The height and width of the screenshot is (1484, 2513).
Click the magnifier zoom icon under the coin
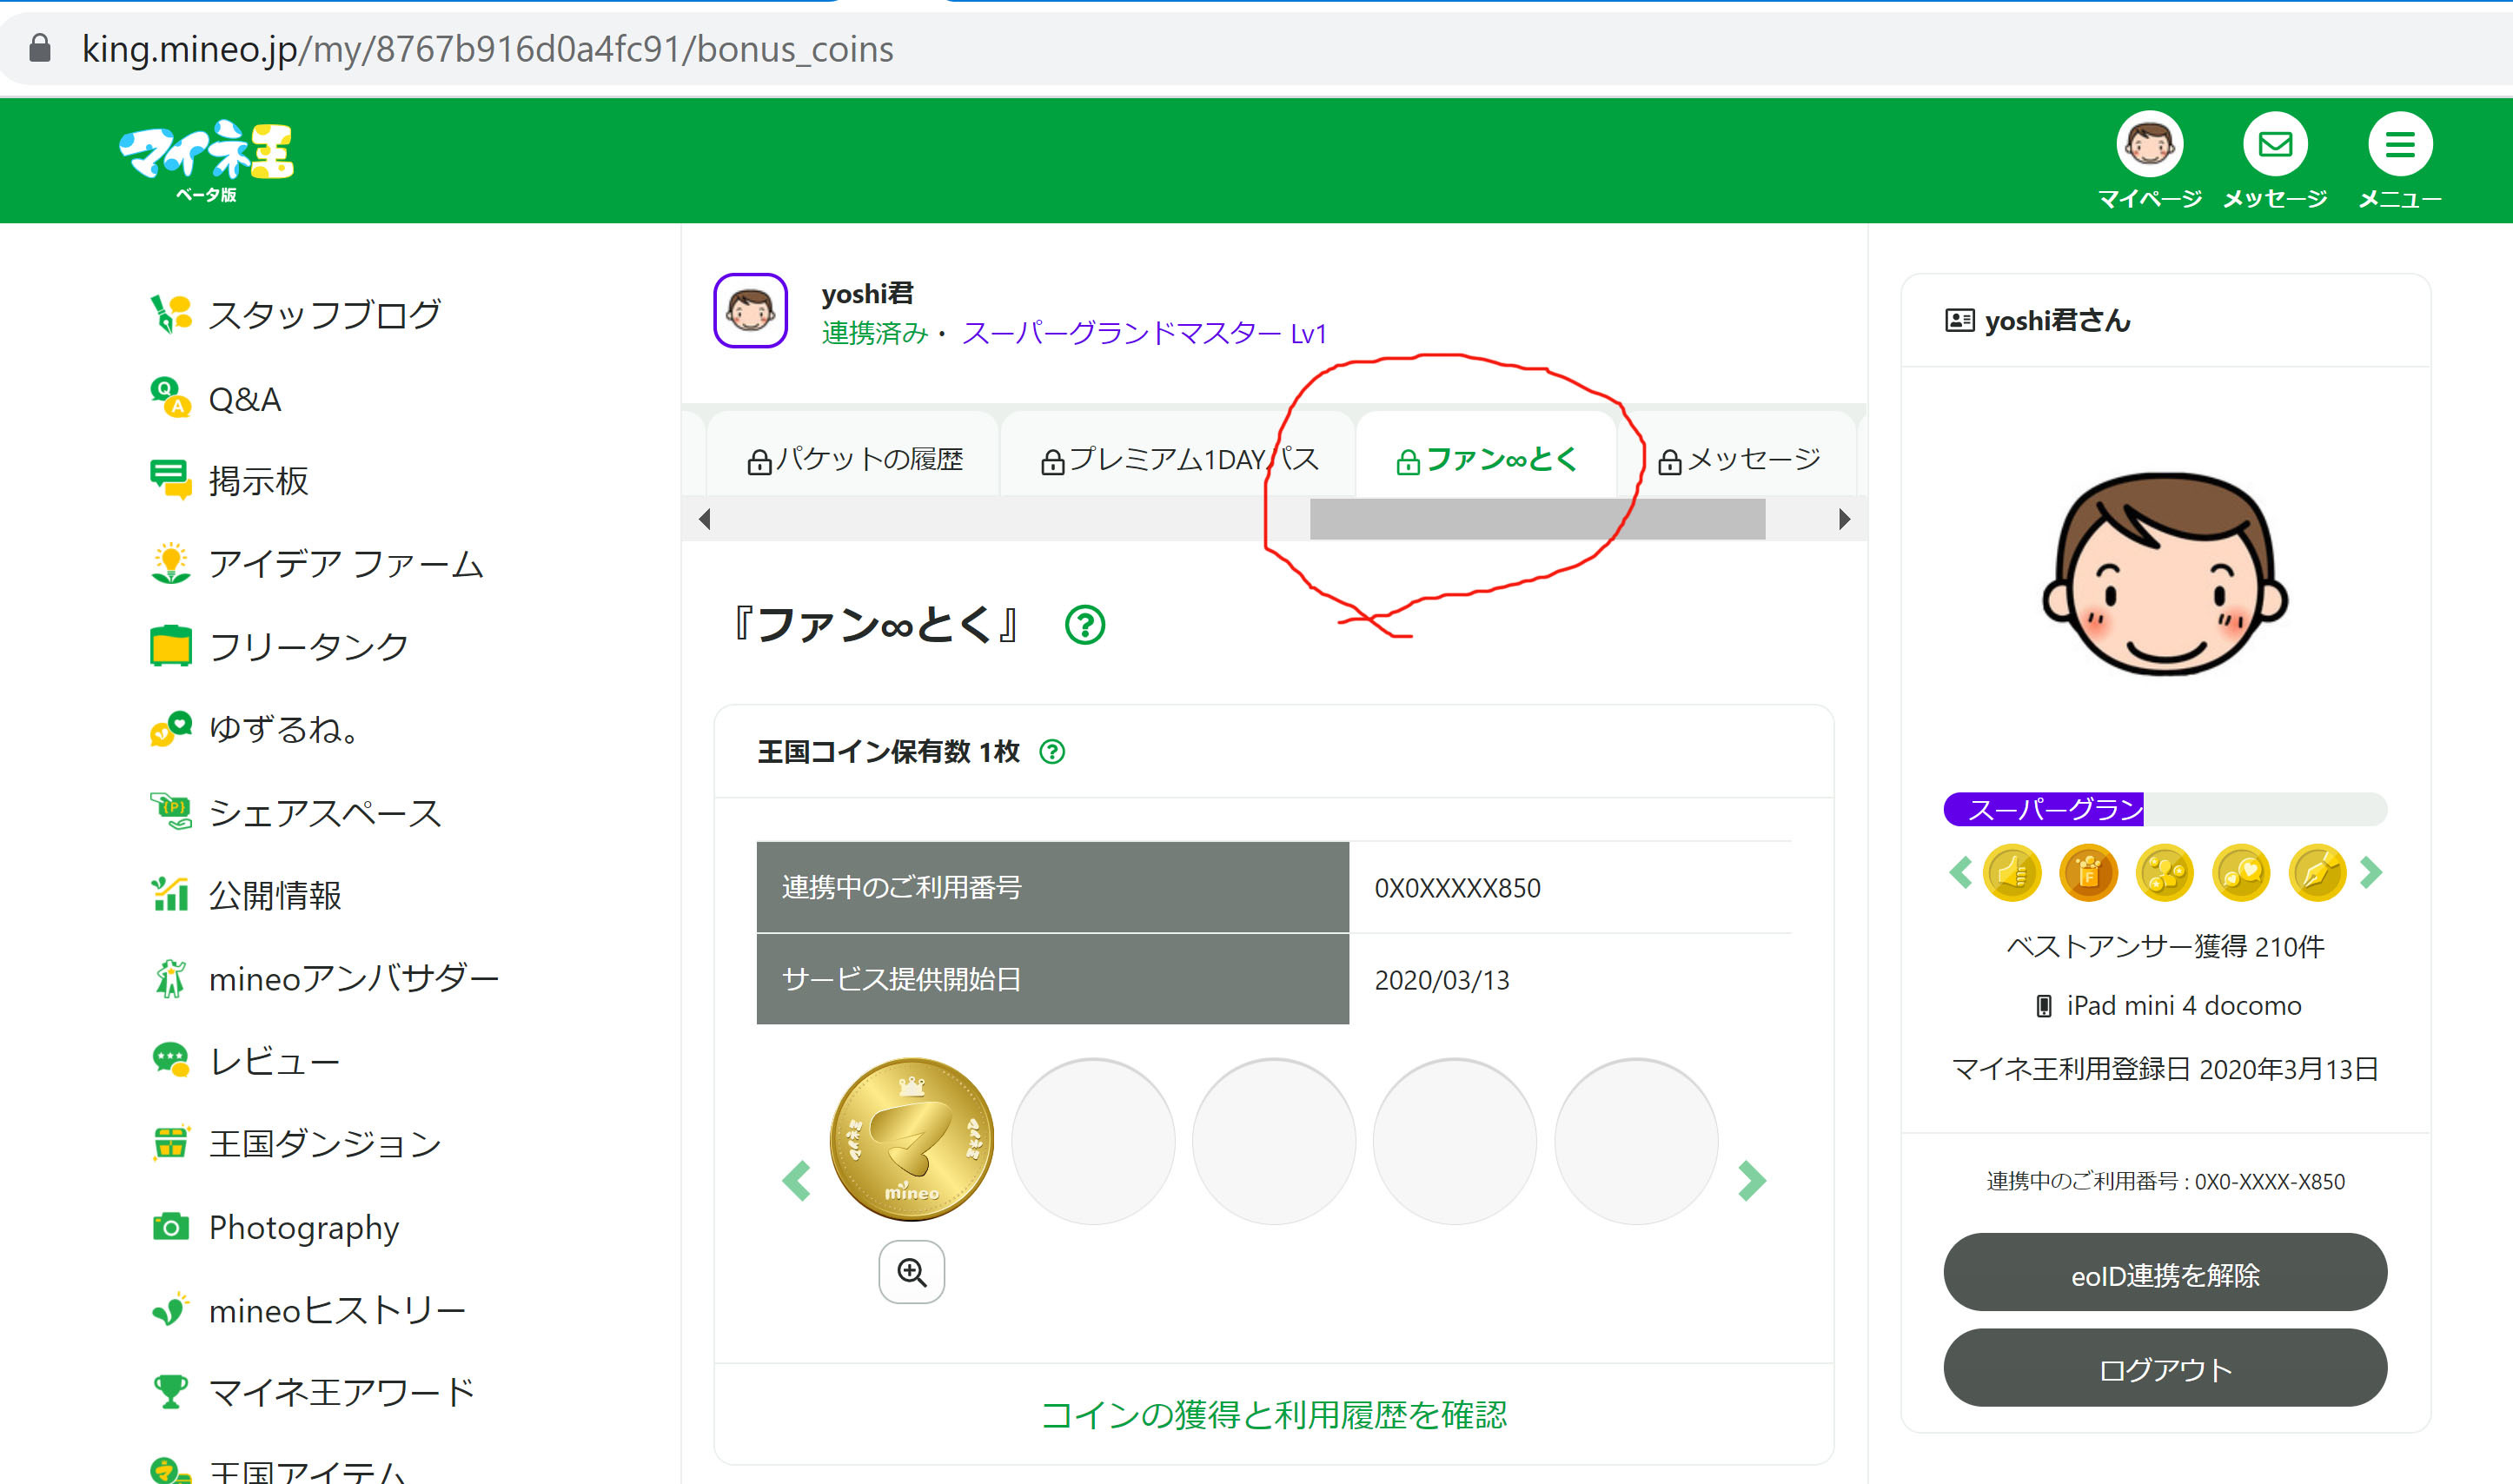pos(911,1272)
